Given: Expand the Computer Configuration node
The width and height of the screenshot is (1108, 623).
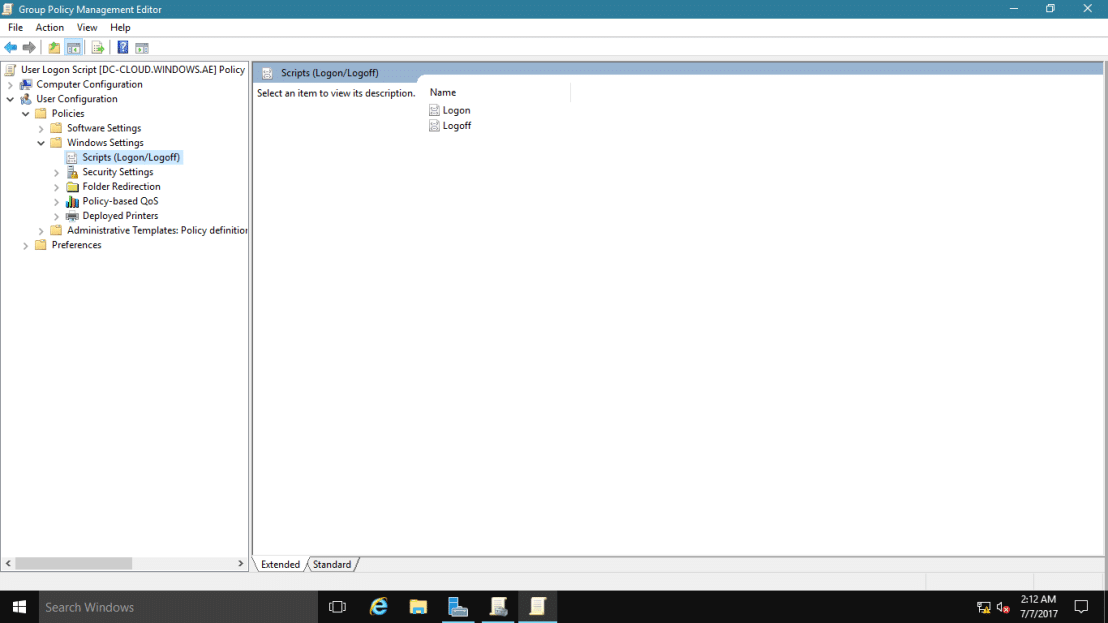Looking at the screenshot, I should coord(11,85).
